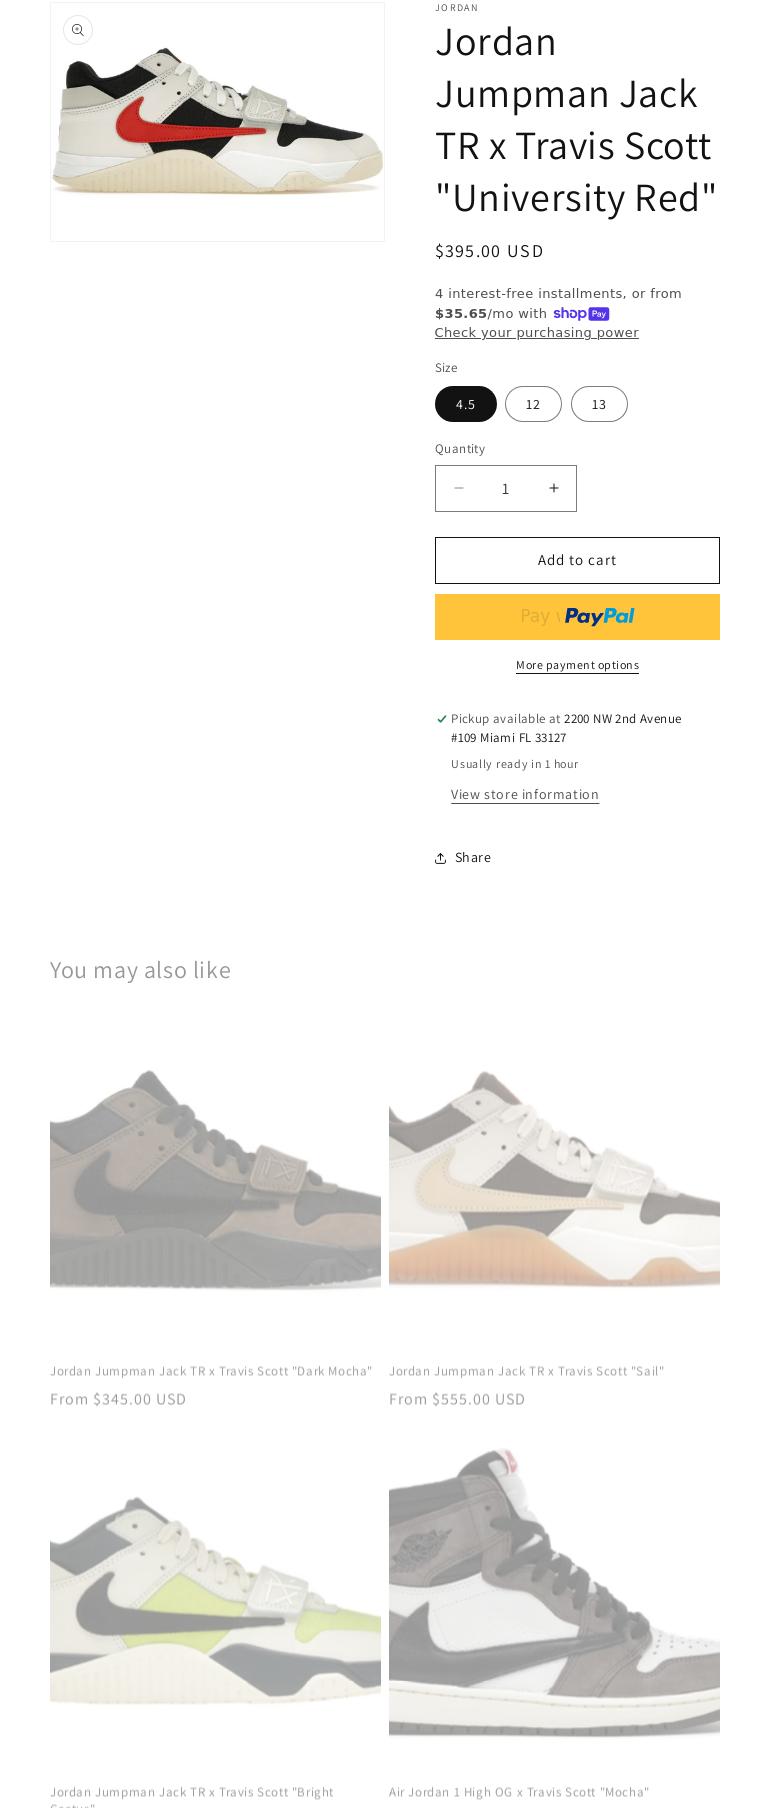Image resolution: width=770 pixels, height=1808 pixels.
Task: Click the pickup availability checkmark icon
Action: pos(441,719)
